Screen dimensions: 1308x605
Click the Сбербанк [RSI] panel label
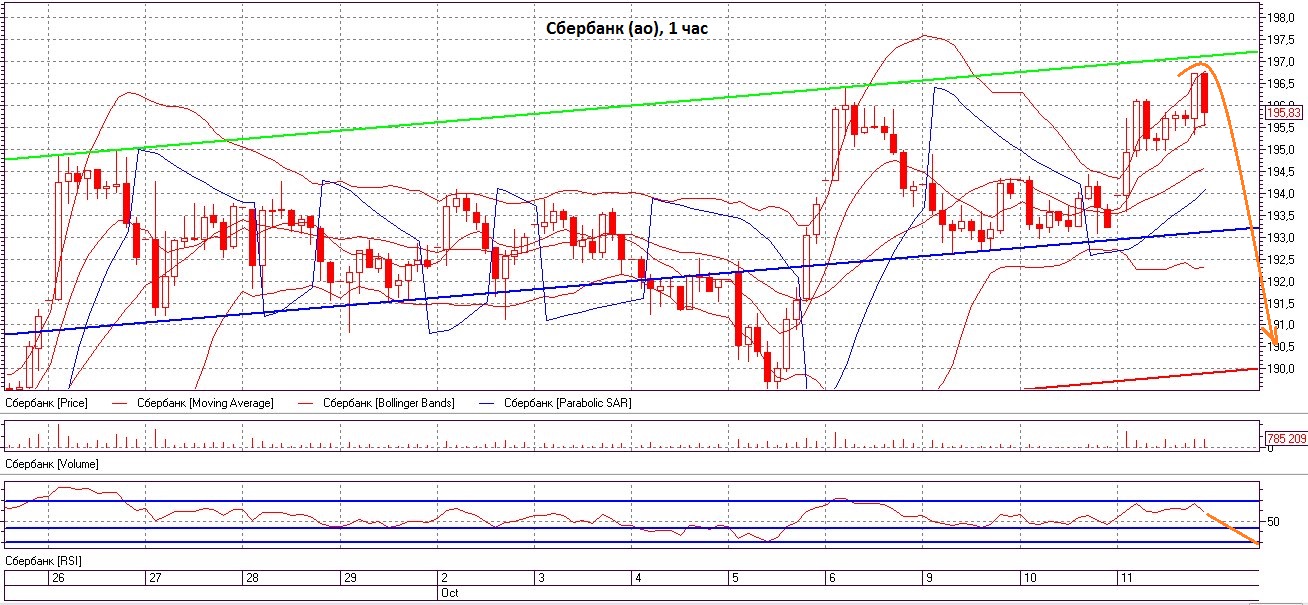(43, 561)
